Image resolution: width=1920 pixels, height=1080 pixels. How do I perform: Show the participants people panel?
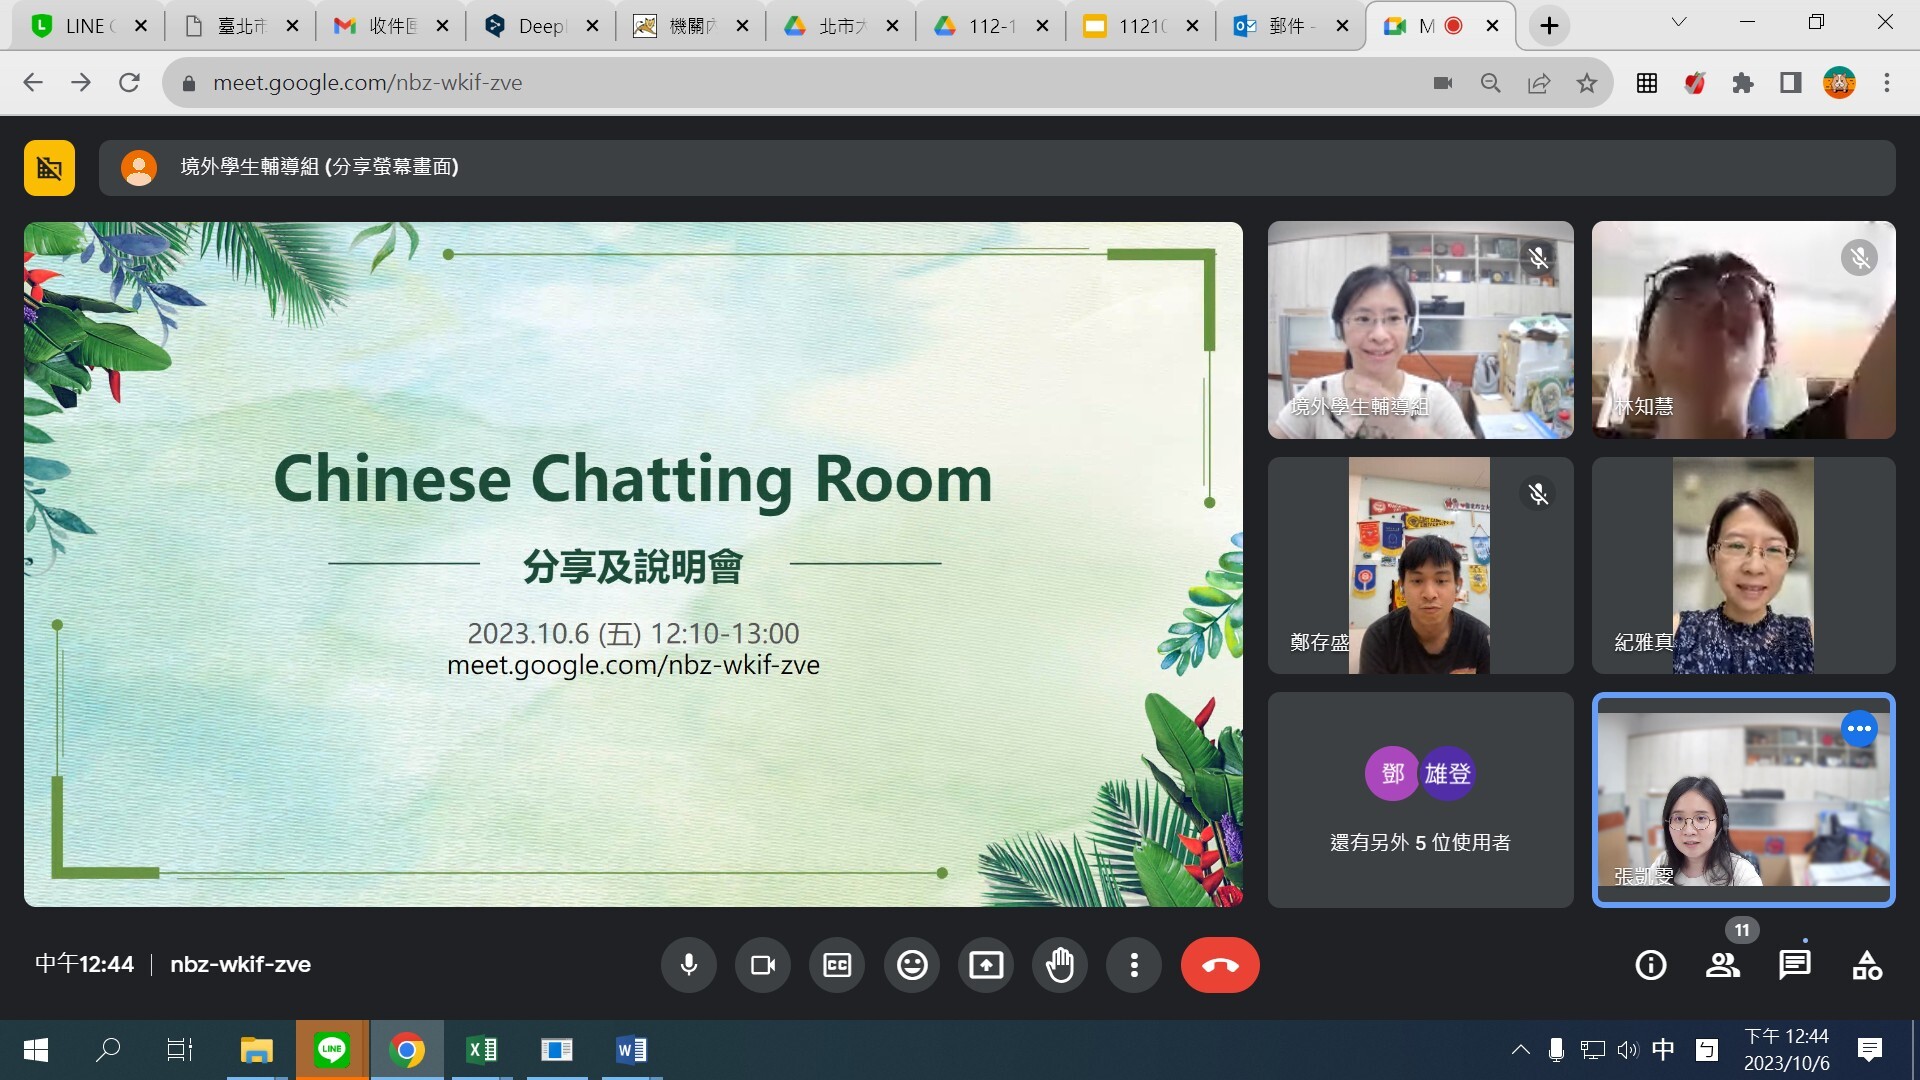click(1723, 965)
